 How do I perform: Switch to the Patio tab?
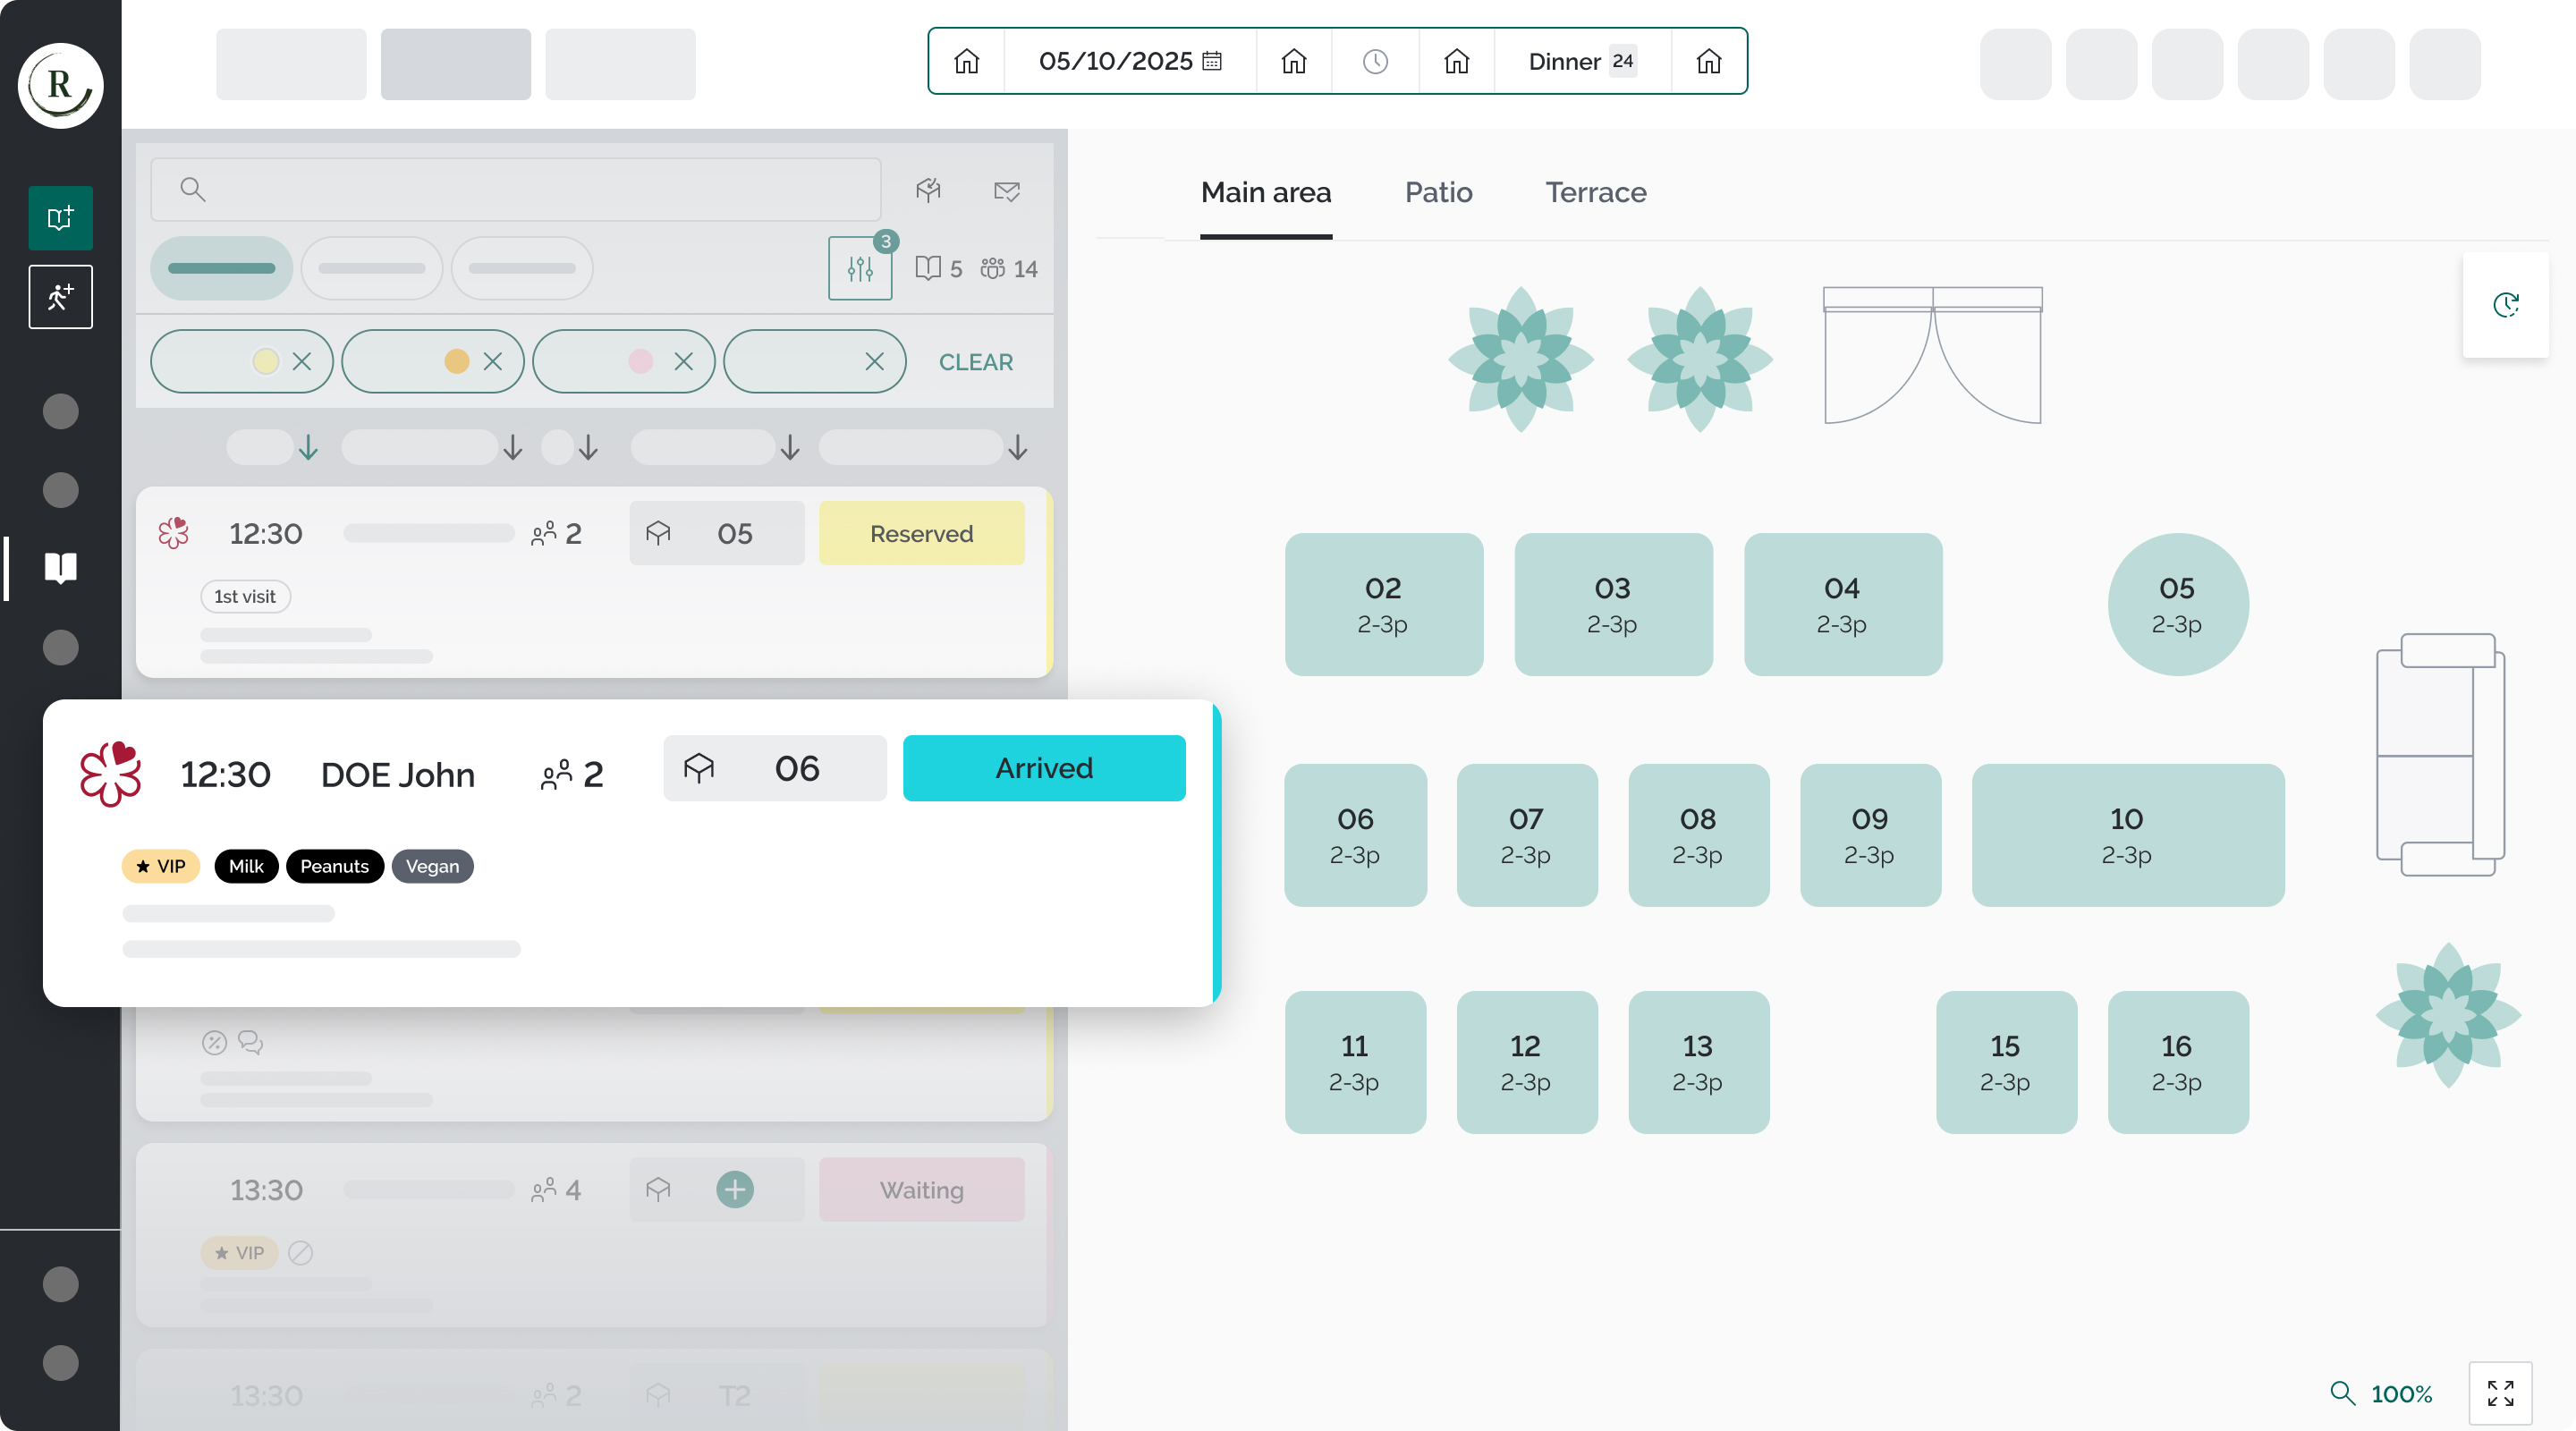point(1438,192)
